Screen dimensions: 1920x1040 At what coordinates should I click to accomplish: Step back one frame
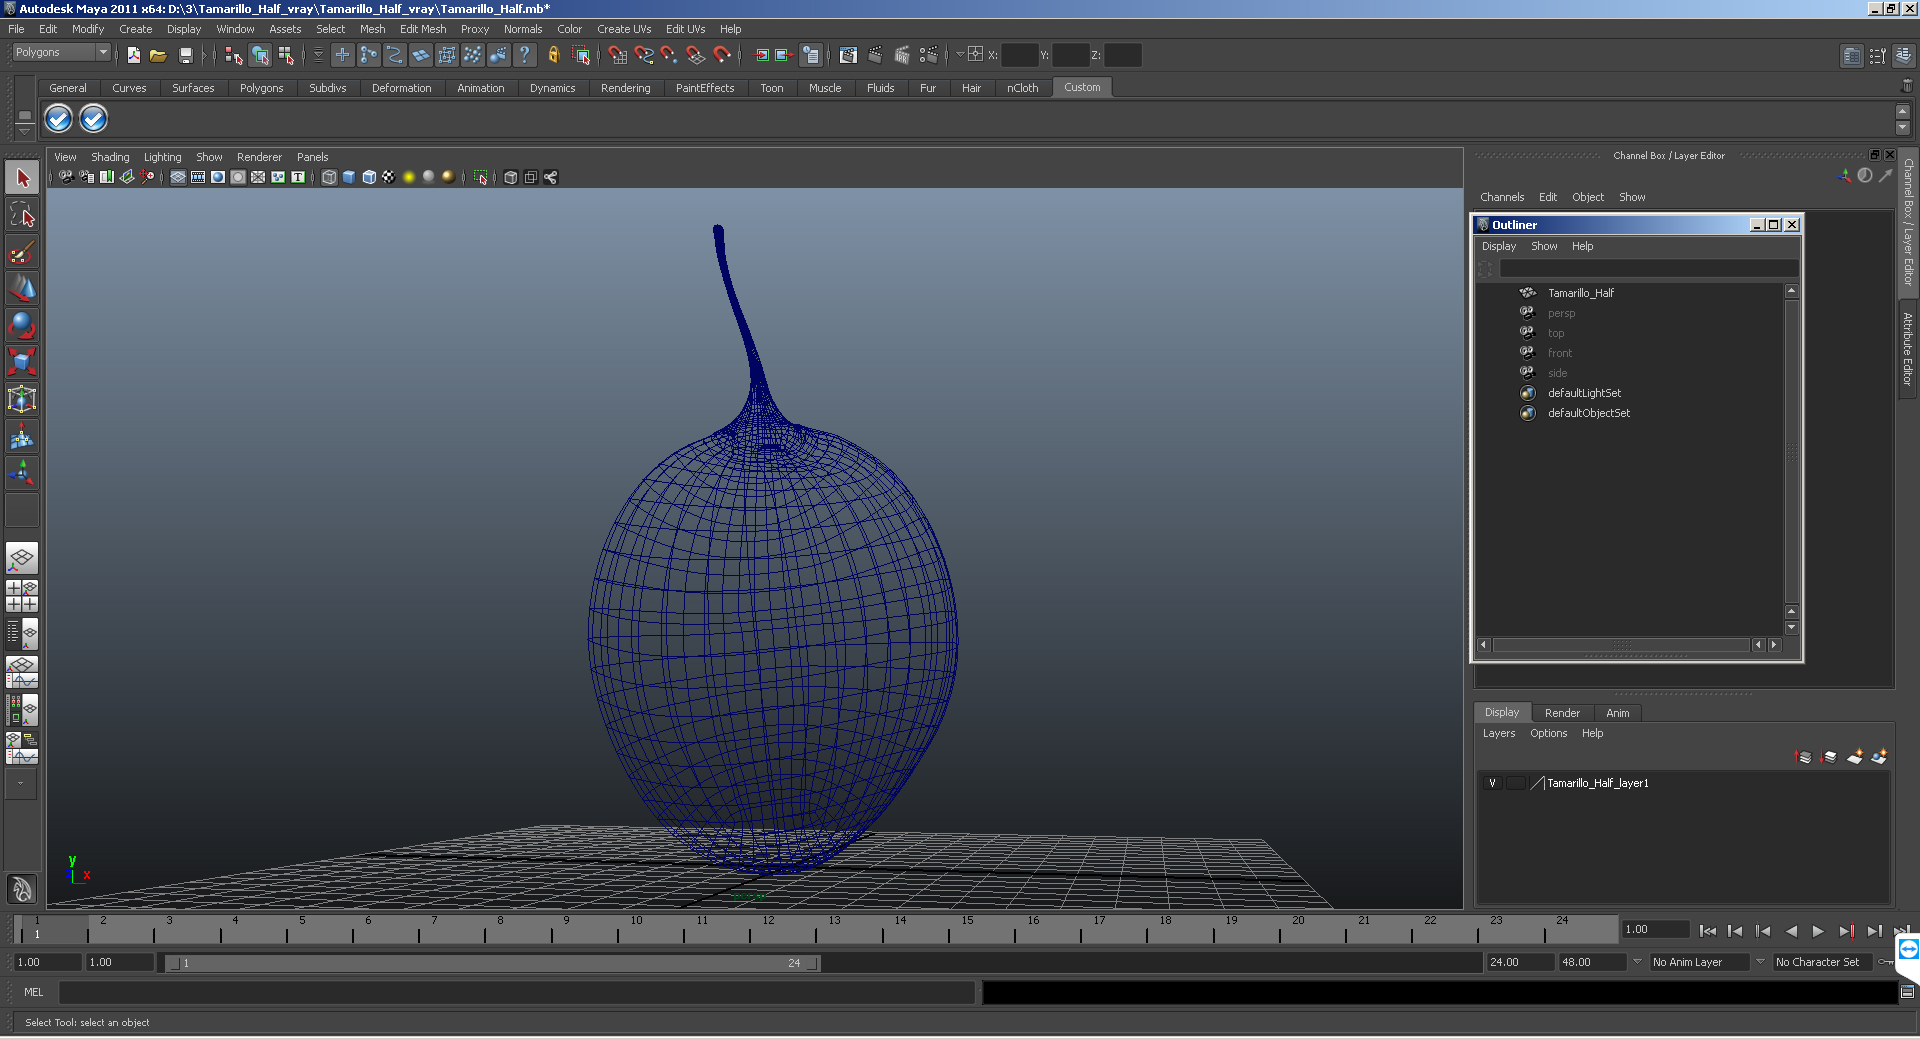tap(1735, 931)
